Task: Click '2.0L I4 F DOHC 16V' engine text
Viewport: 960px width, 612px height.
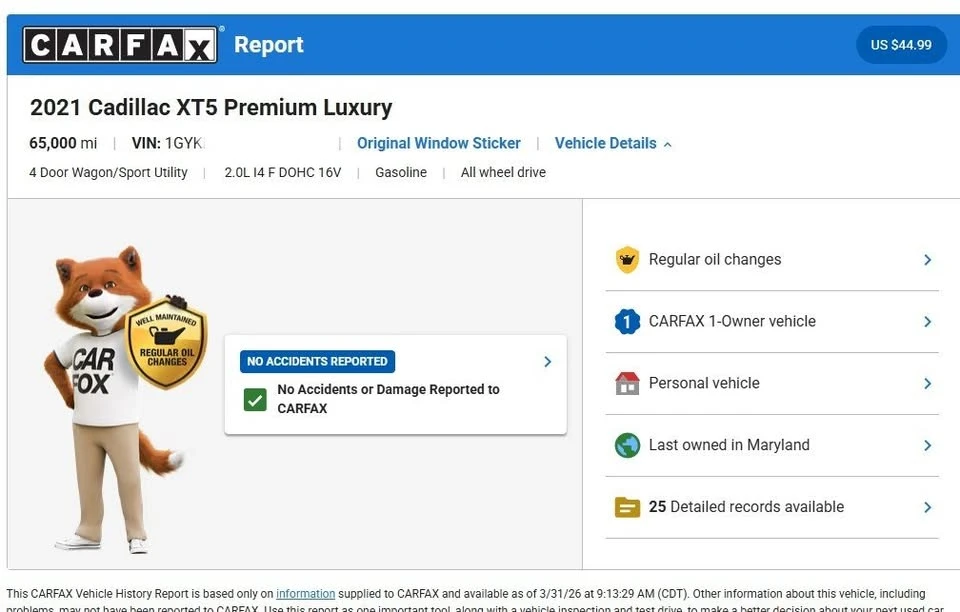Action: point(283,173)
